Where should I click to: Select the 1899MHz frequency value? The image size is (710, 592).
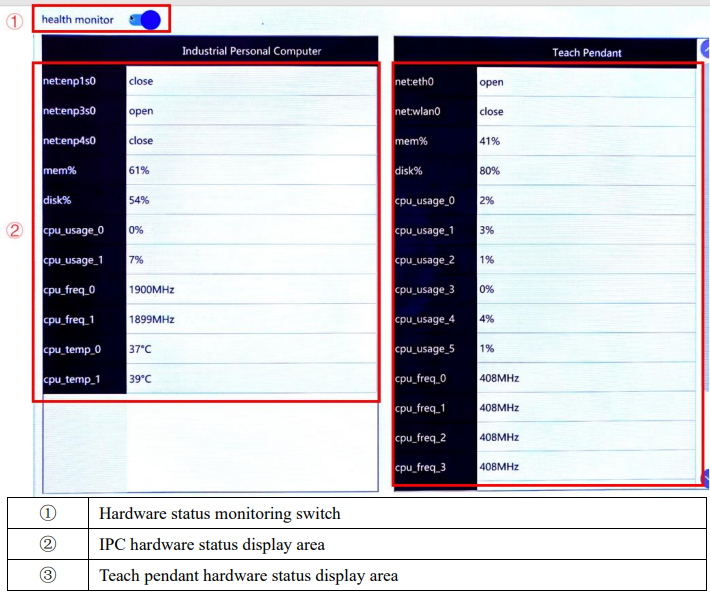pyautogui.click(x=152, y=320)
